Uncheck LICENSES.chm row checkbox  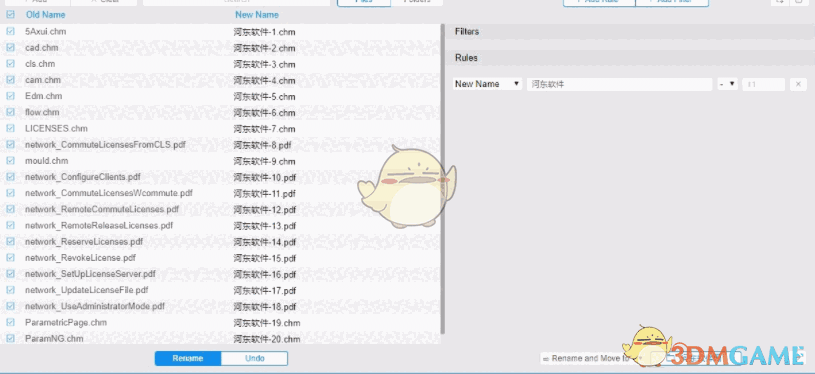click(x=10, y=128)
